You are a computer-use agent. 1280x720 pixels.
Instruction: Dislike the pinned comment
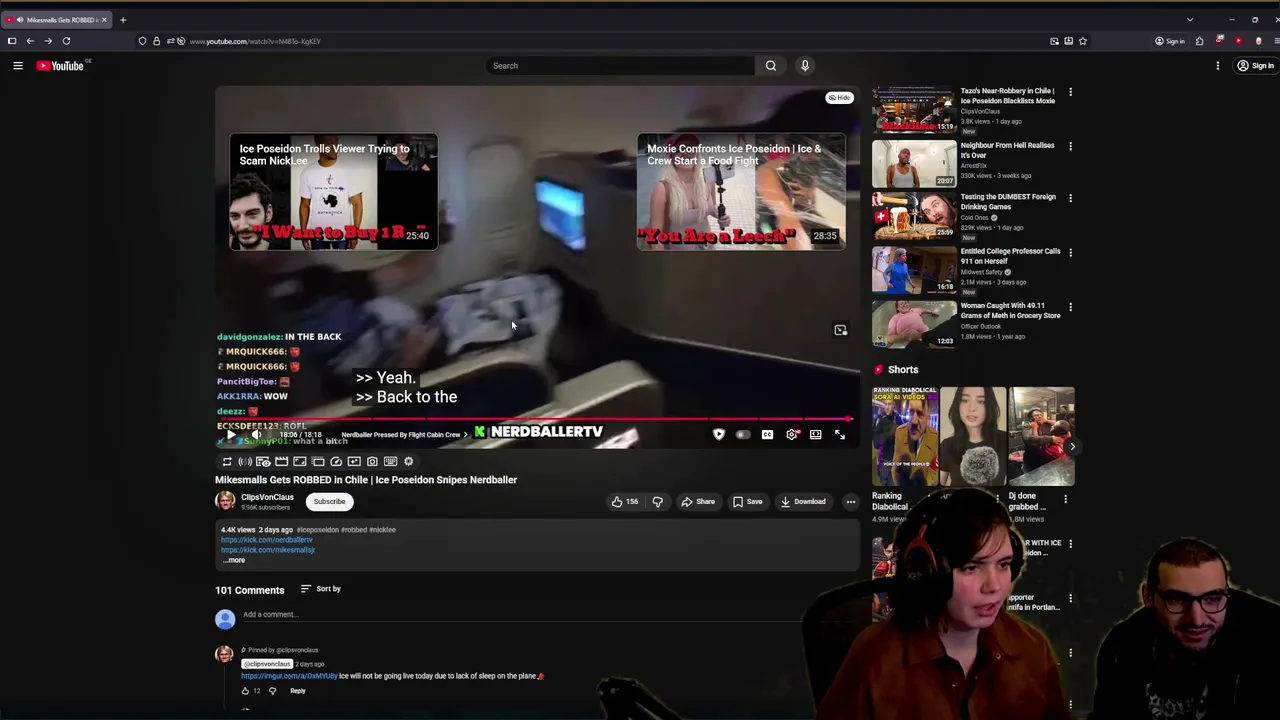click(272, 691)
